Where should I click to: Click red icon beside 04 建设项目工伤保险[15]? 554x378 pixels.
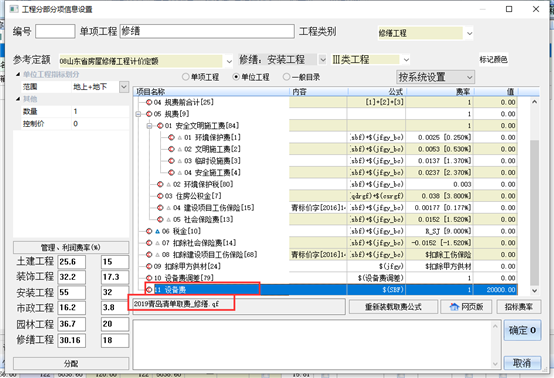160,208
